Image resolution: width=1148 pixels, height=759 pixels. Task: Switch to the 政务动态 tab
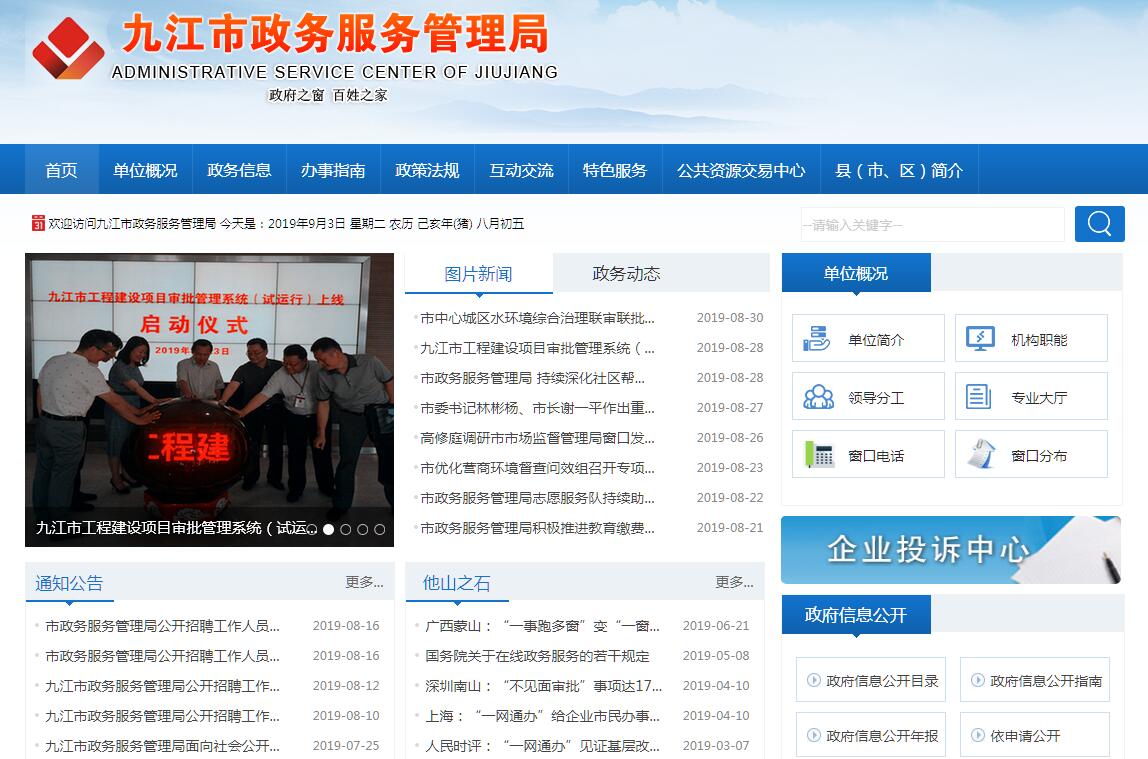[x=626, y=274]
